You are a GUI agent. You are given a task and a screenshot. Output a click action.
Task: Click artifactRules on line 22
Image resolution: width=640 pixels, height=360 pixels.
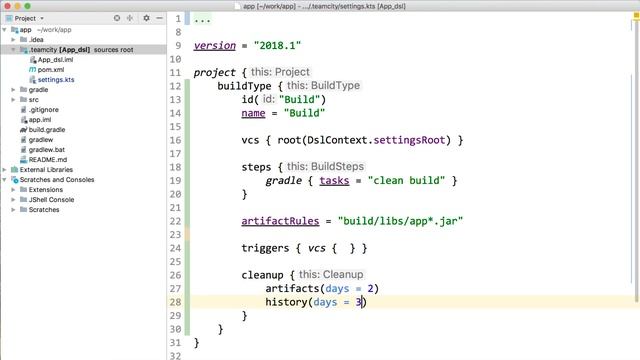(280, 221)
